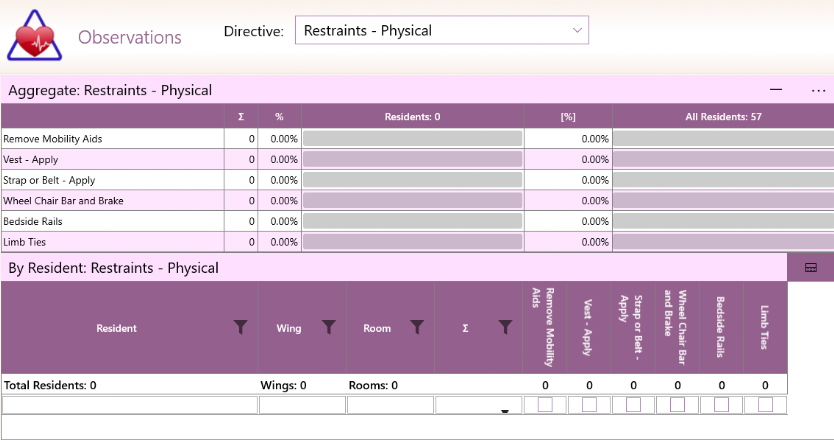
Task: Filter the Sigma total column
Action: (505, 327)
